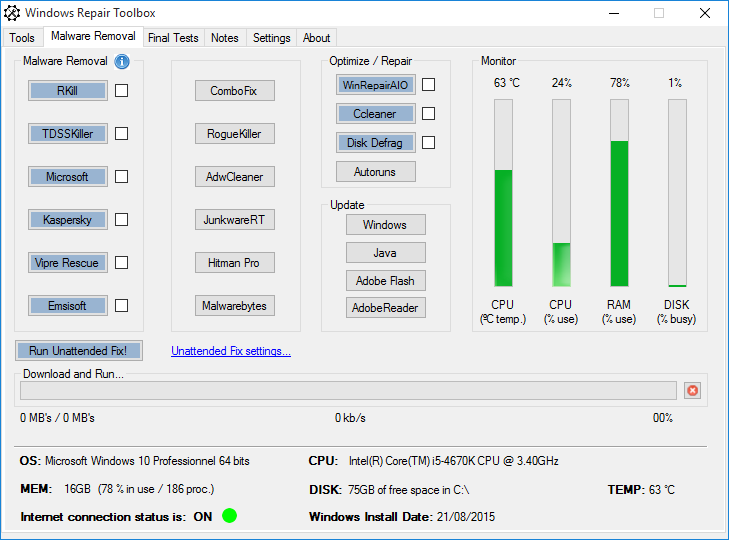Enable the RKill checkbox
The image size is (729, 540).
(x=121, y=91)
